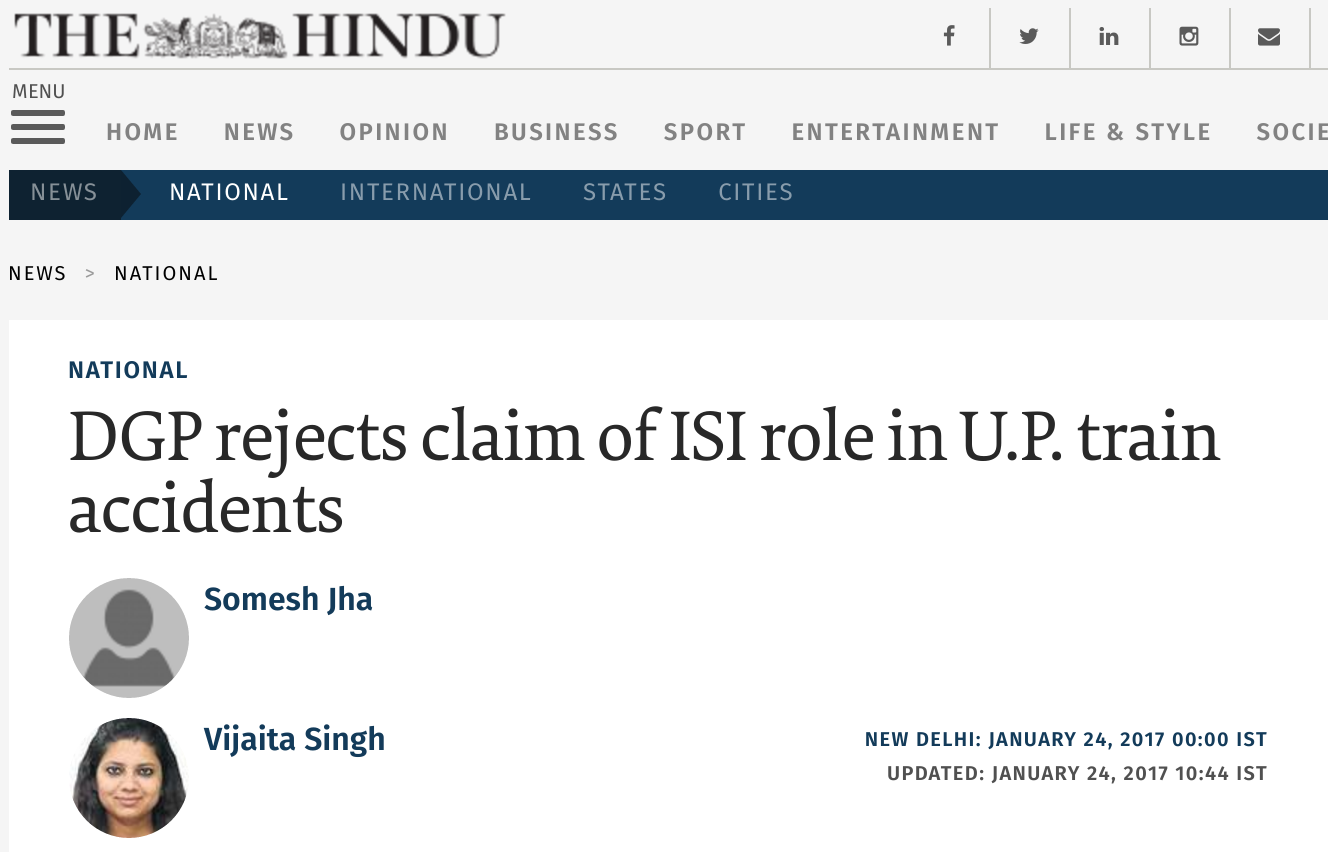Open author link Somesh Jha
1328x852 pixels.
point(288,599)
